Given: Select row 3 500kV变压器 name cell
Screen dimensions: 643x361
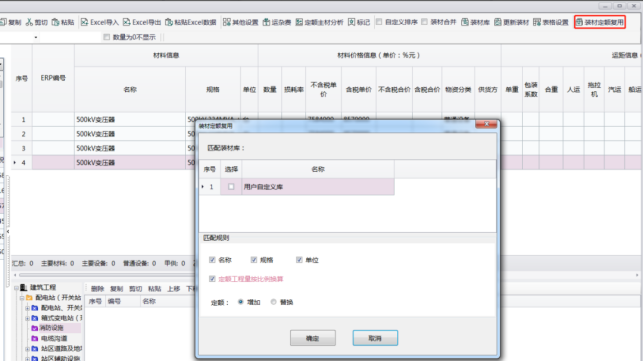Looking at the screenshot, I should [130, 148].
